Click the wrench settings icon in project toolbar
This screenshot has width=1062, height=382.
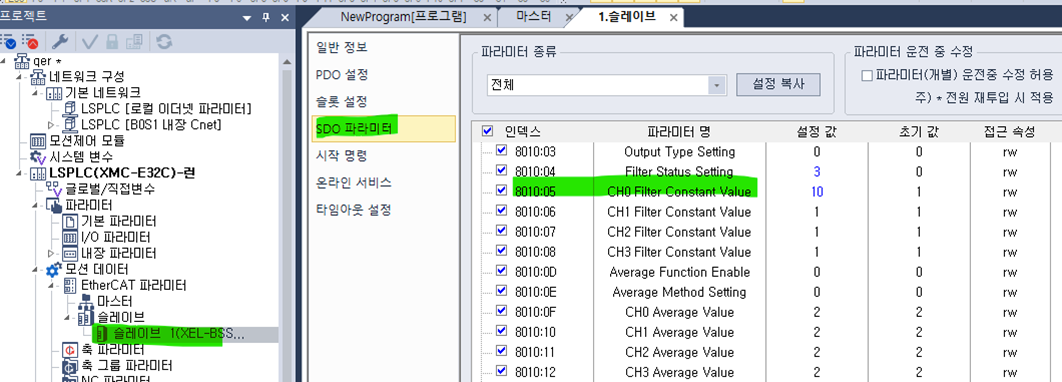point(60,42)
